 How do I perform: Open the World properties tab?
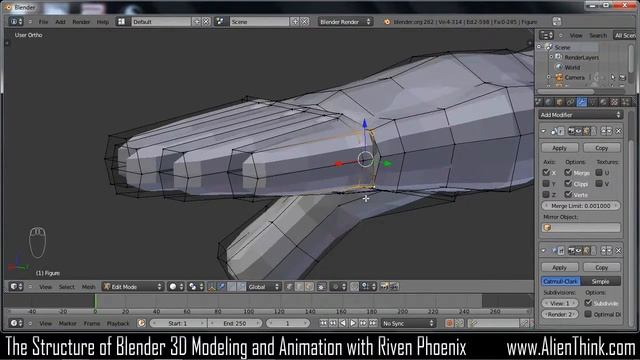tap(549, 102)
